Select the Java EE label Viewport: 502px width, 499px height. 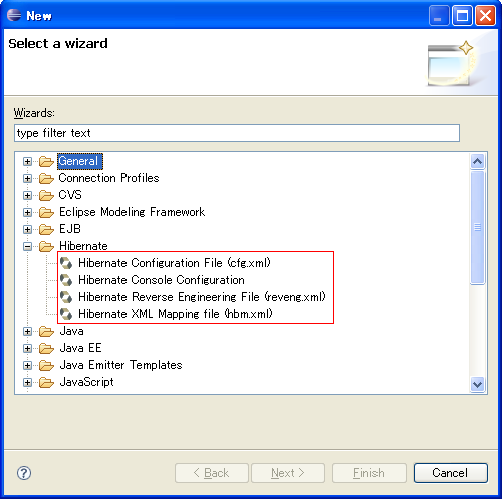[x=80, y=348]
